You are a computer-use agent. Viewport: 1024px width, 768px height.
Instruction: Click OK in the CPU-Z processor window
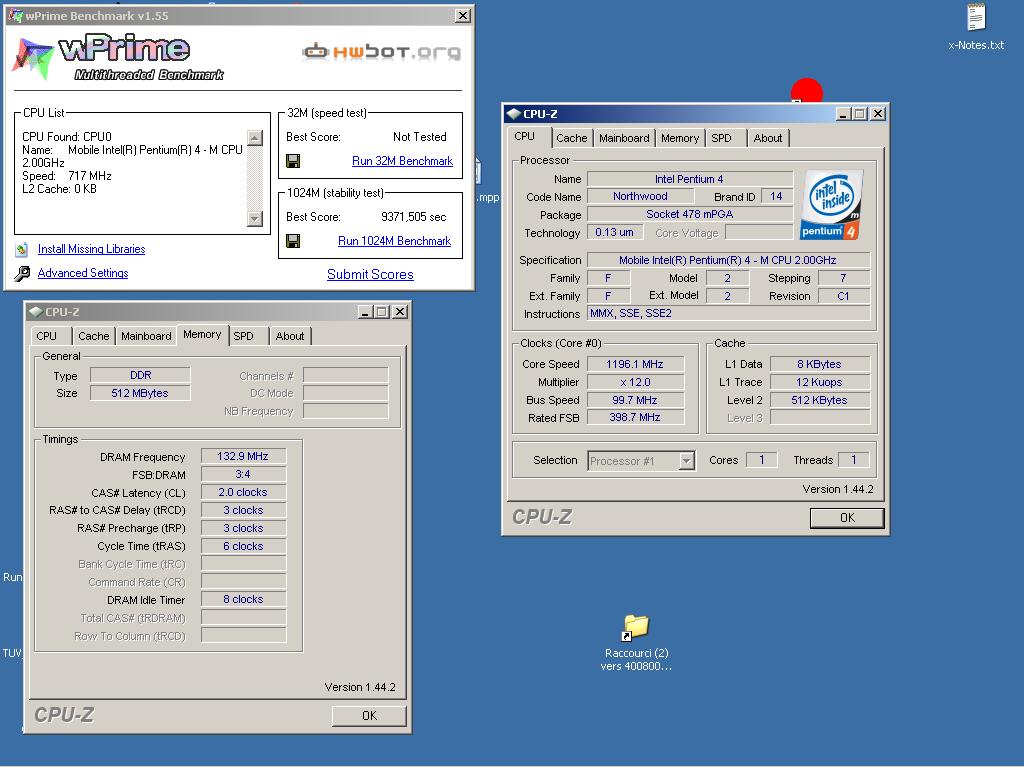[847, 518]
